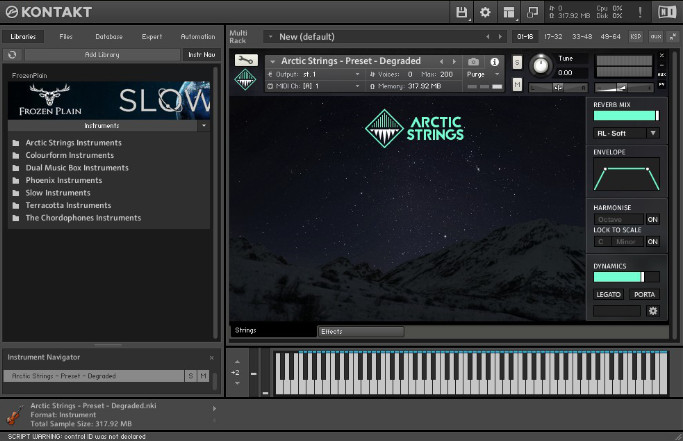683x441 pixels.
Task: Adjust Dynamics slider
Action: tap(626, 277)
